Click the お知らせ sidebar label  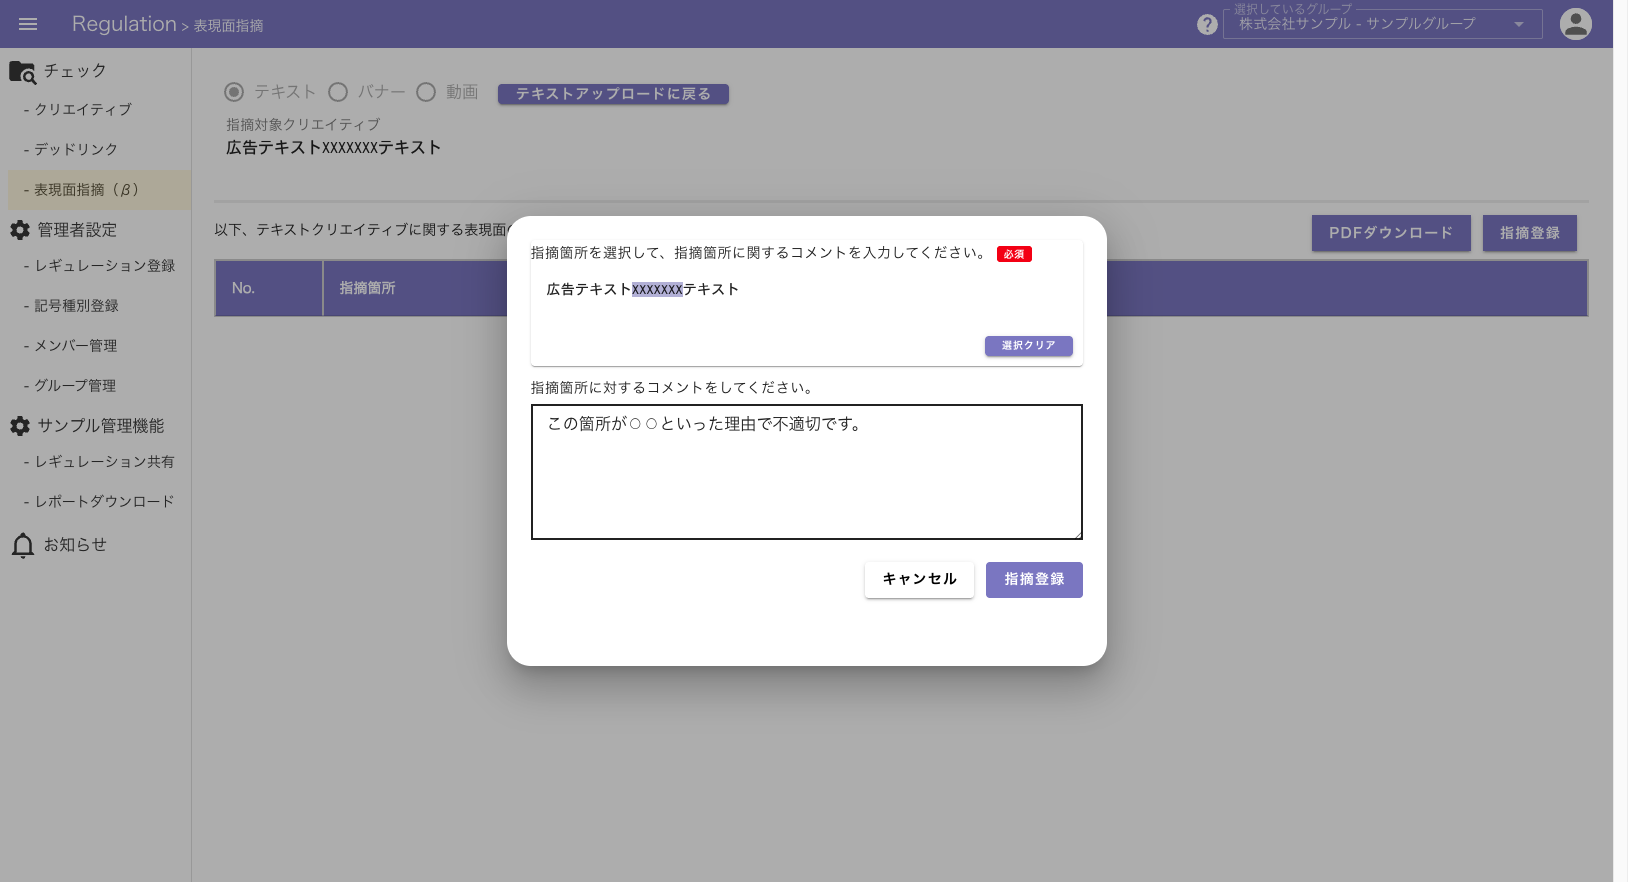[x=75, y=545]
